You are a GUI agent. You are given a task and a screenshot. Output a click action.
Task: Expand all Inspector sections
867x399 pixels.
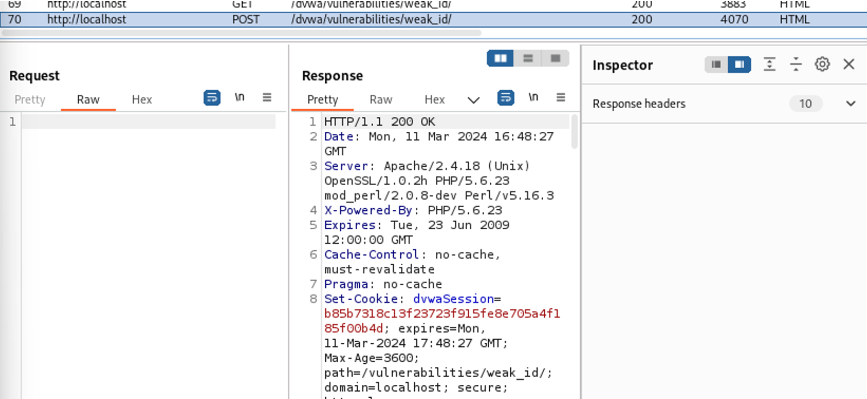769,65
